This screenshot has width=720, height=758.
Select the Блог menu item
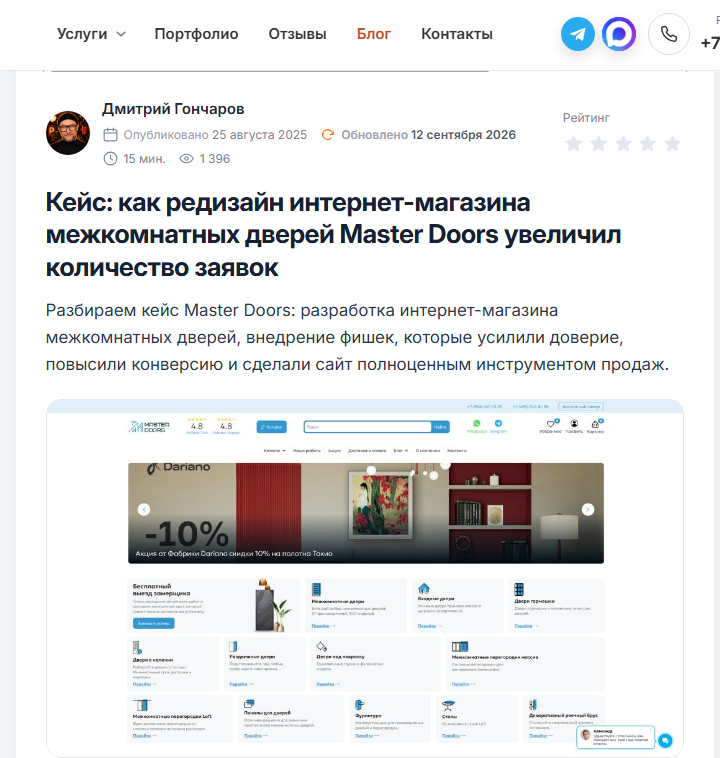tap(374, 34)
